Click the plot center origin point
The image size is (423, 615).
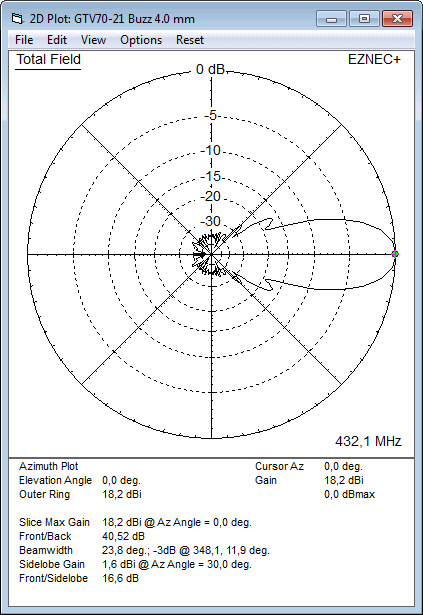(211, 255)
